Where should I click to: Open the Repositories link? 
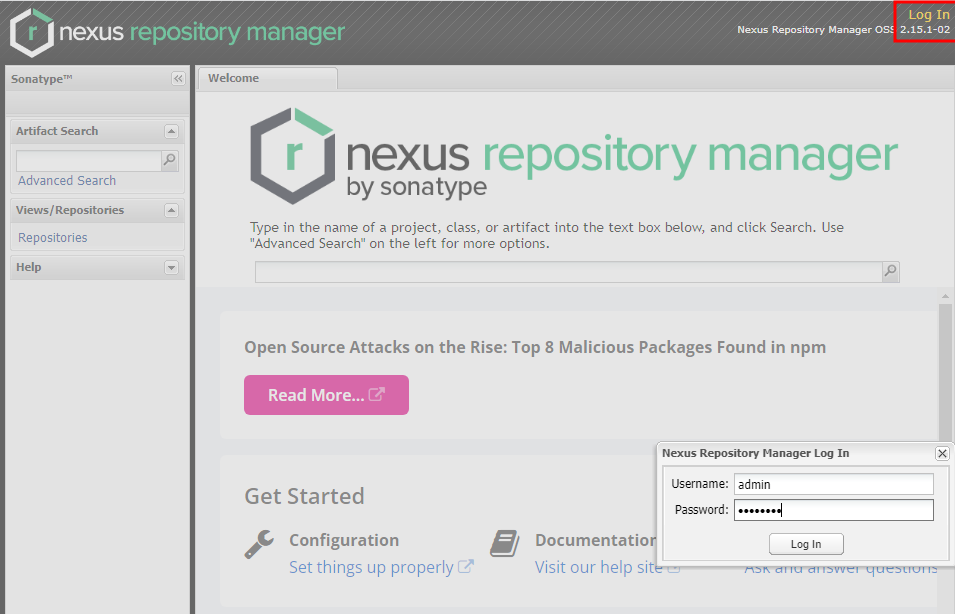pos(52,238)
